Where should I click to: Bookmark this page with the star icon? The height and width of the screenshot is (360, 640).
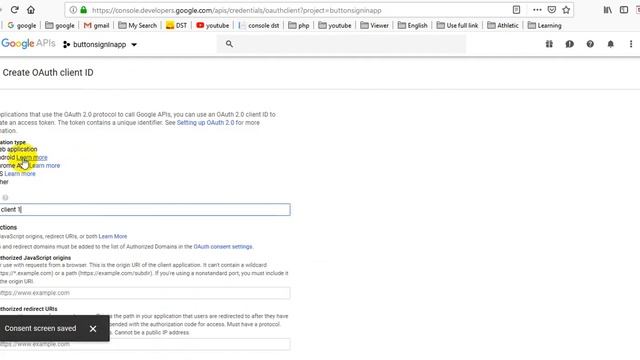[x=566, y=10]
